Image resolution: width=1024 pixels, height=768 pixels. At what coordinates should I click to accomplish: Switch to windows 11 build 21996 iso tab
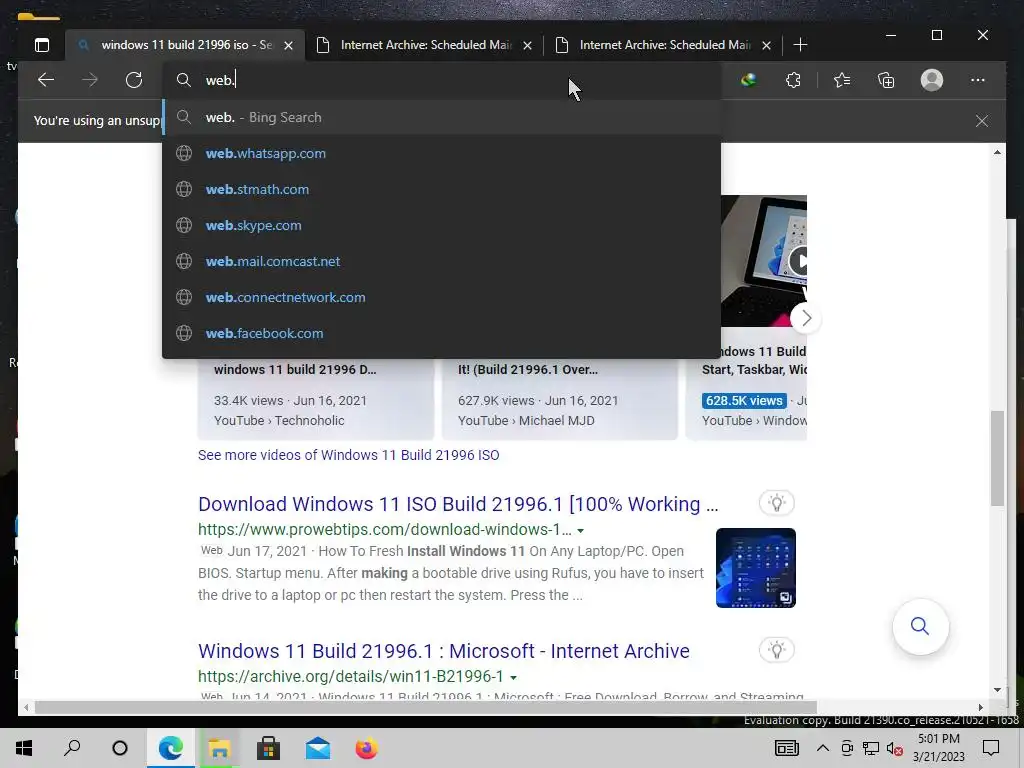click(185, 45)
